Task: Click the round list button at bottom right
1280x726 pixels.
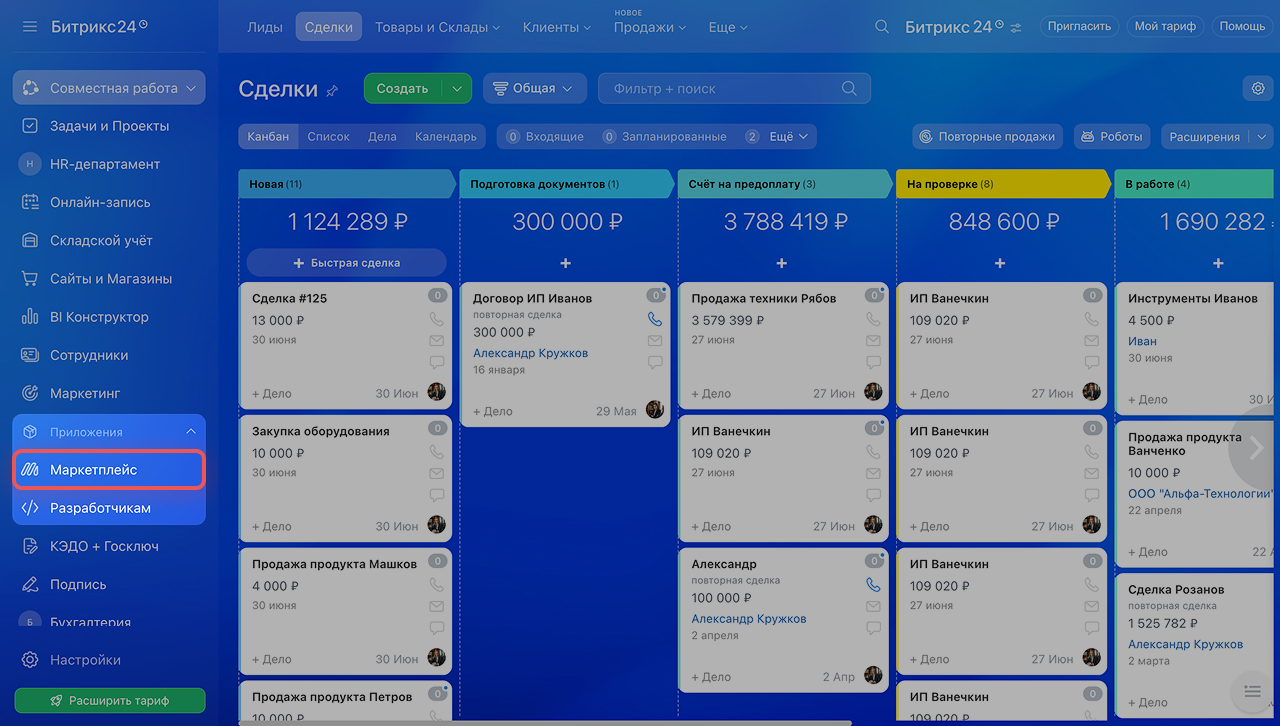Action: (1251, 691)
